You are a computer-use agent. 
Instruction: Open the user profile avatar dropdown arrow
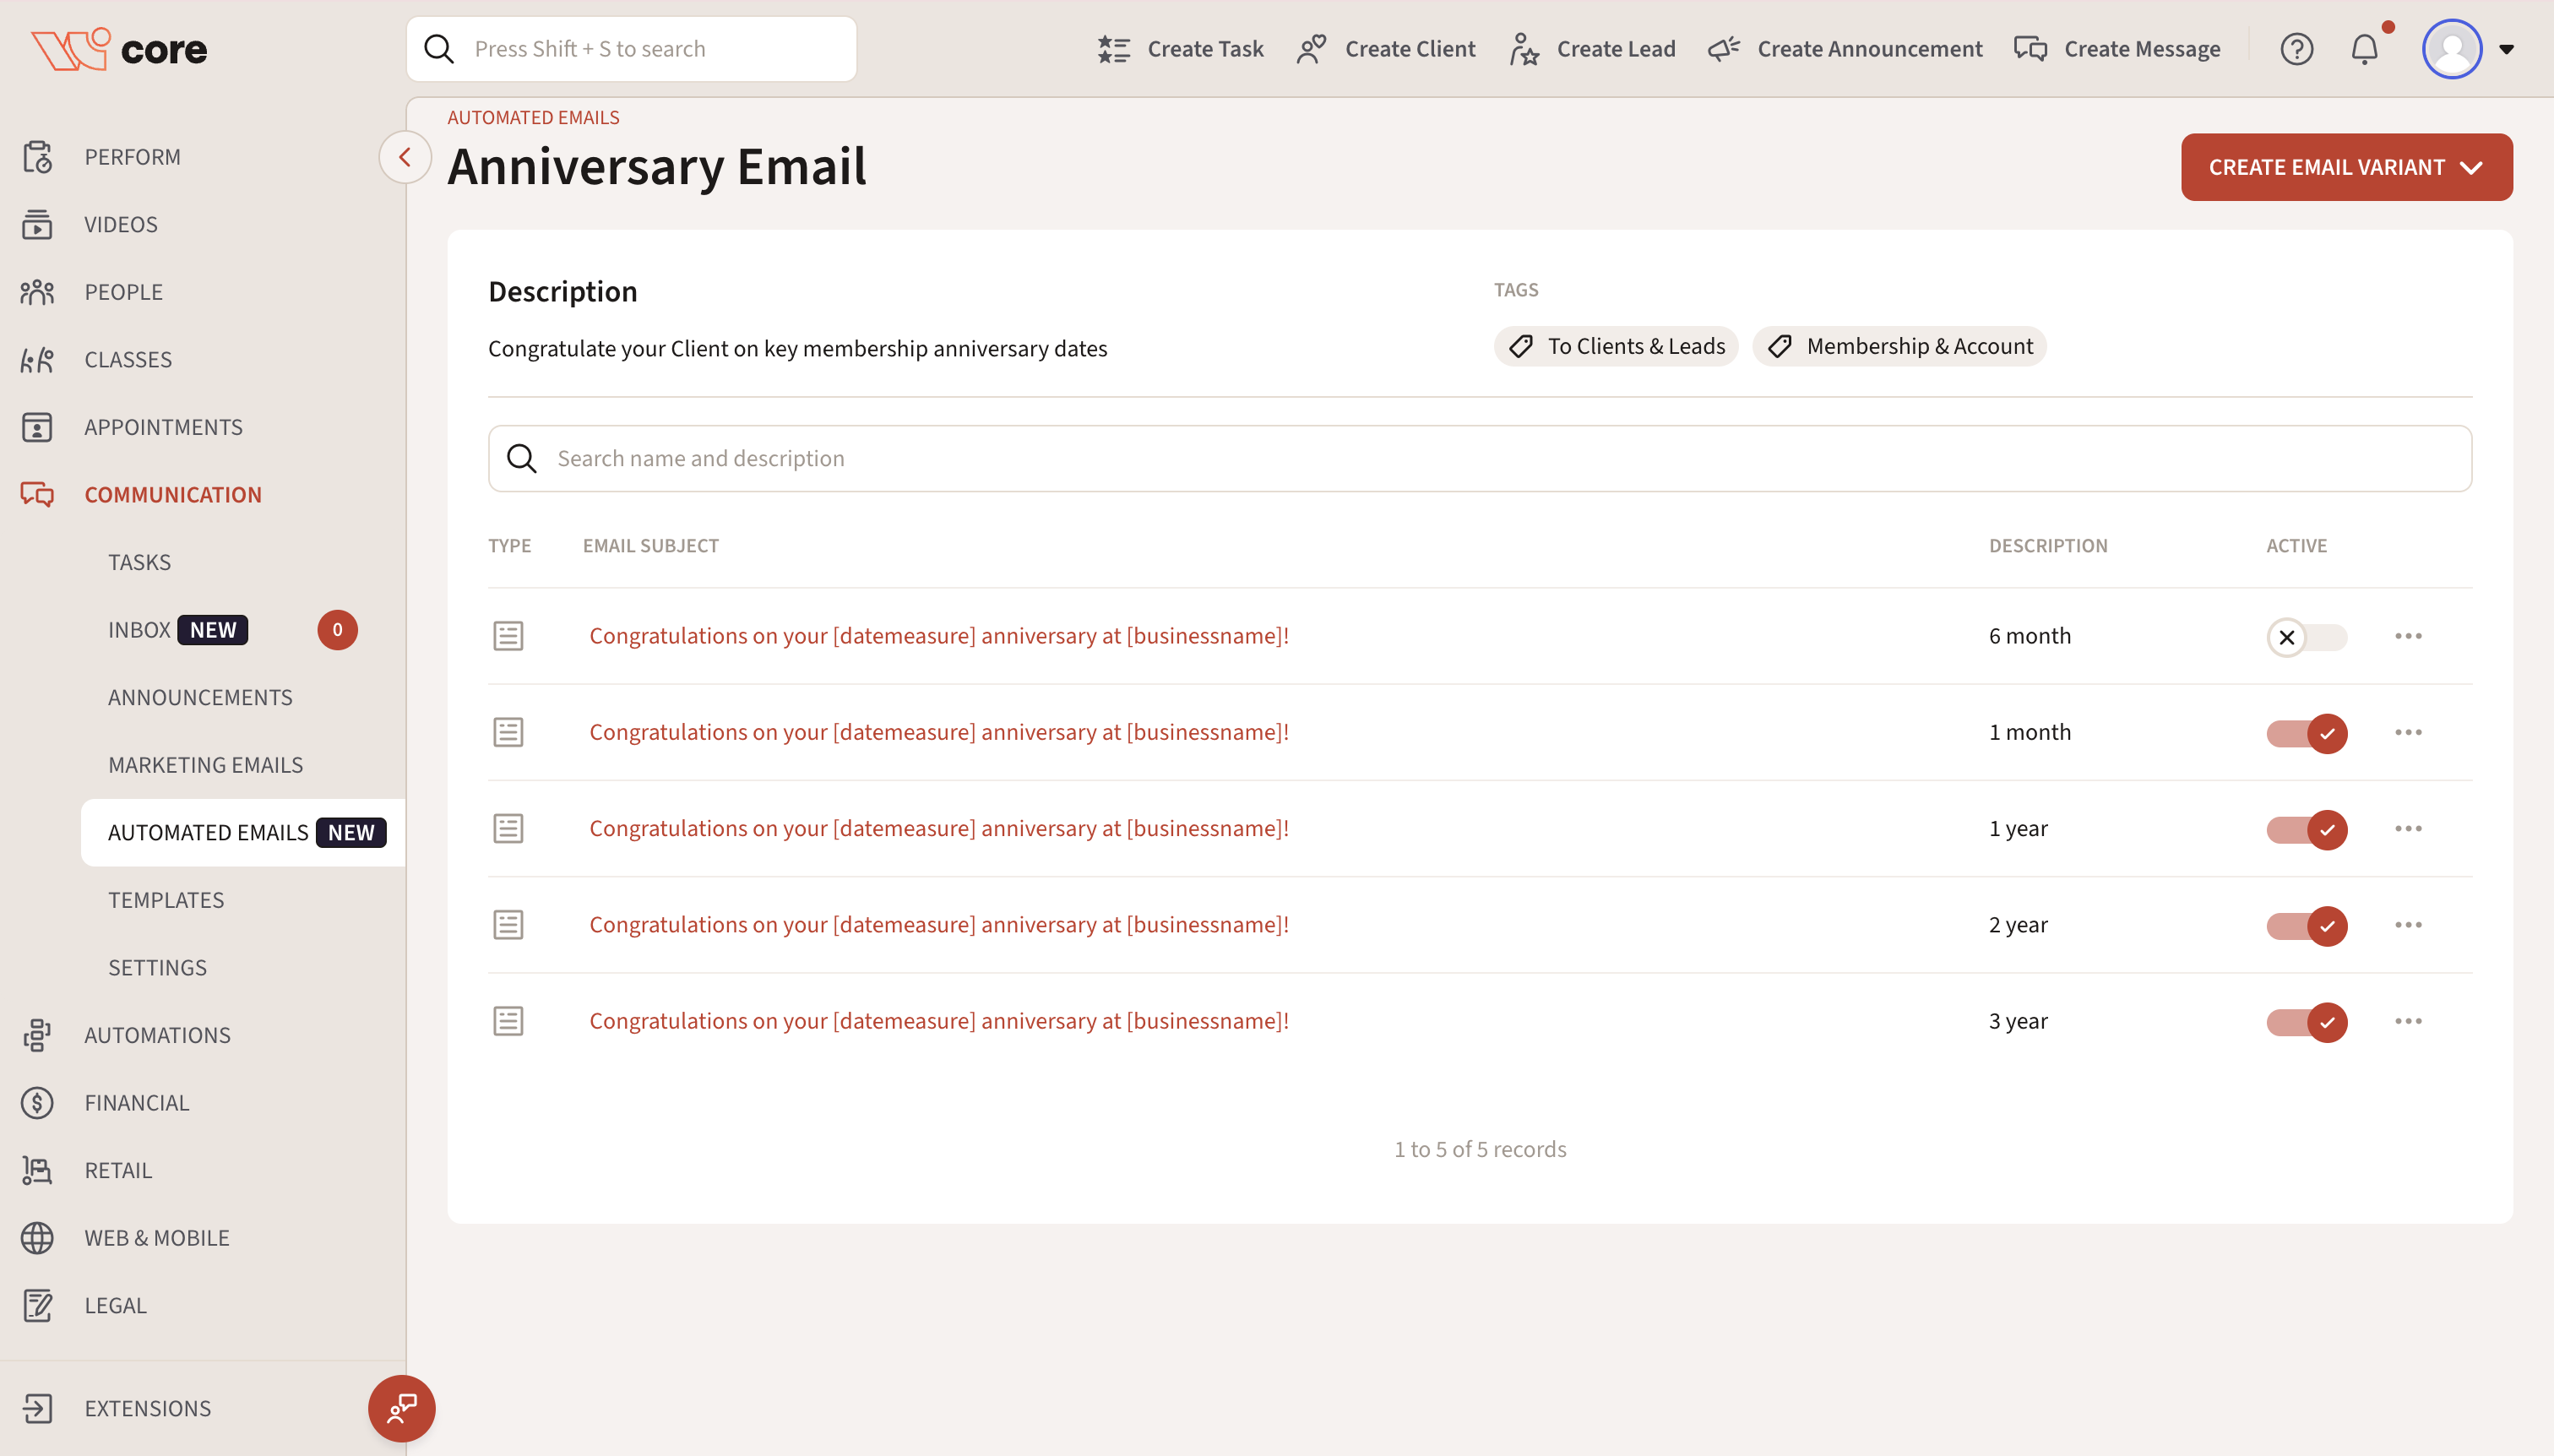click(2506, 49)
